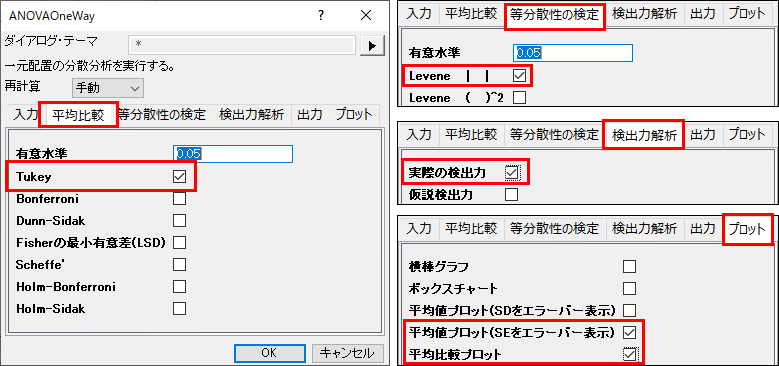The width and height of the screenshot is (779, 366).
Task: Check Fisherの最小有意差(LSD) option
Action: [179, 242]
